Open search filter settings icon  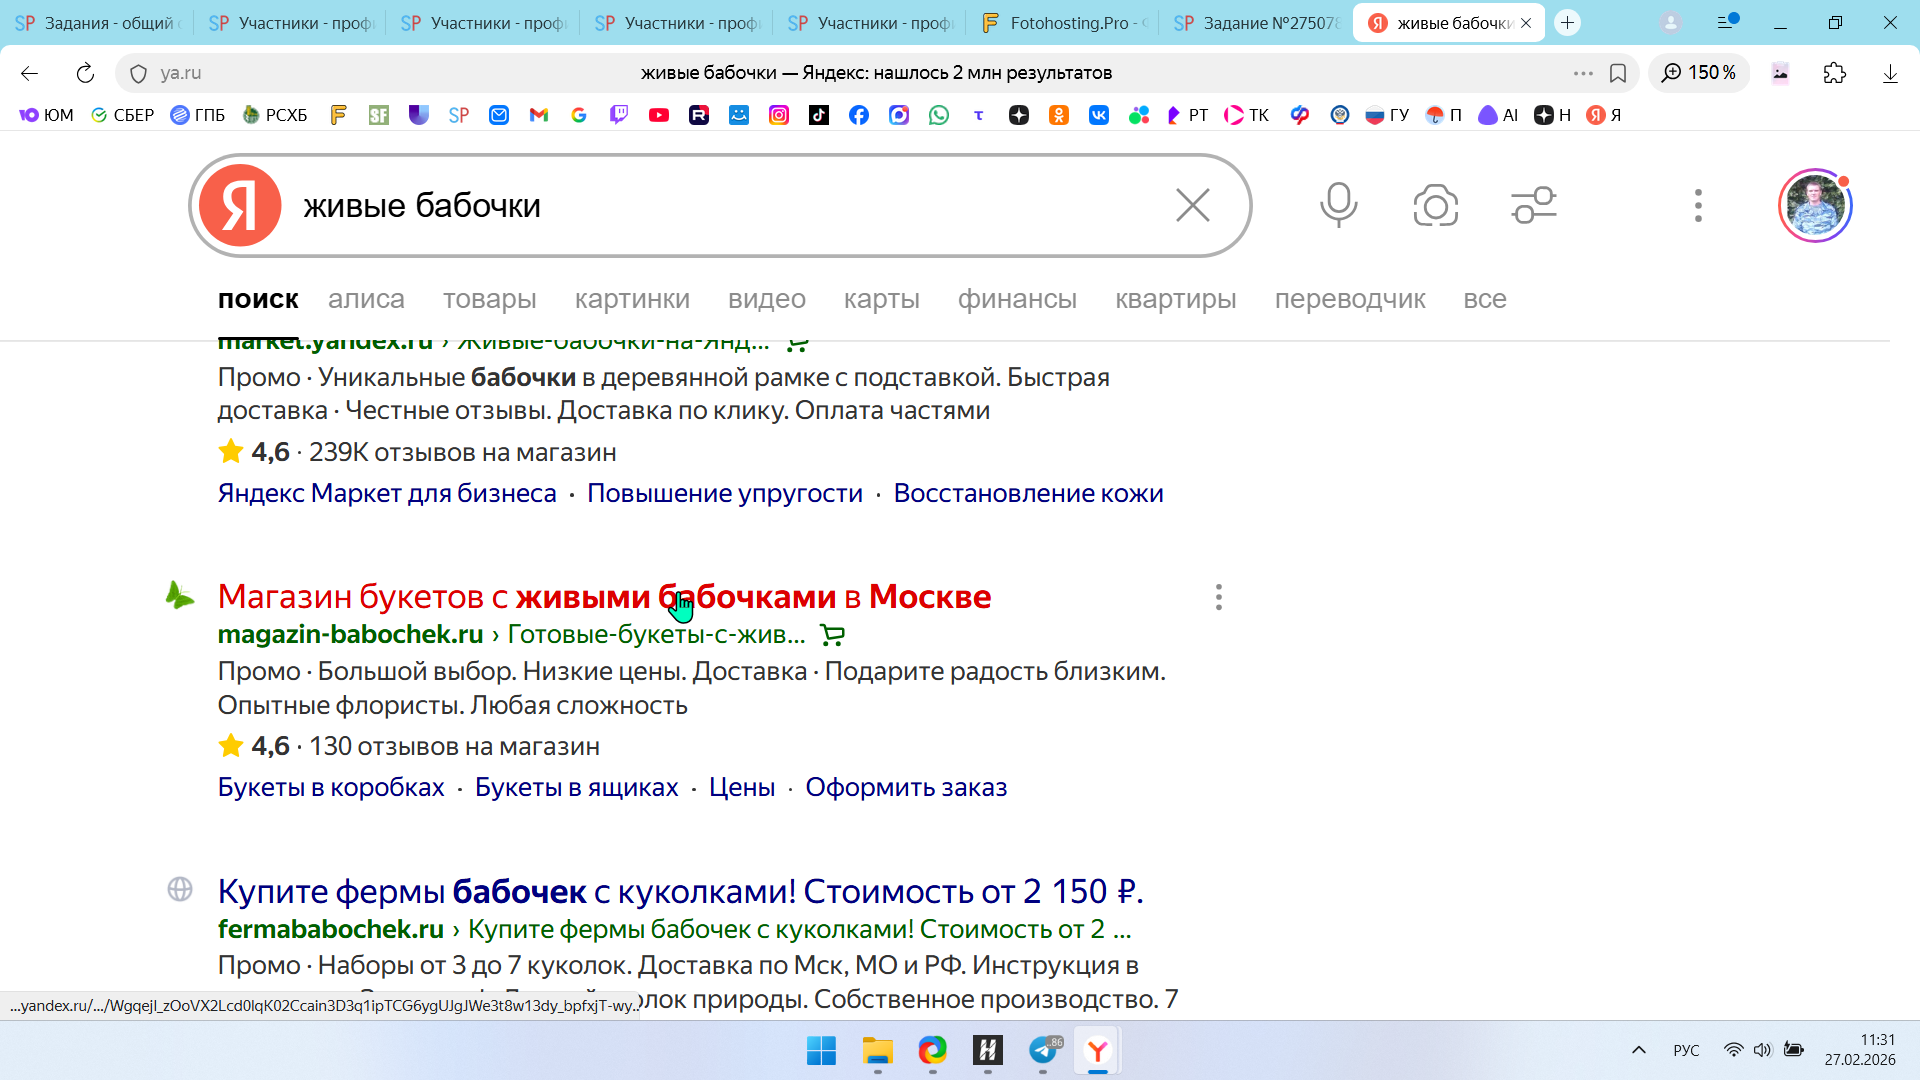1533,205
